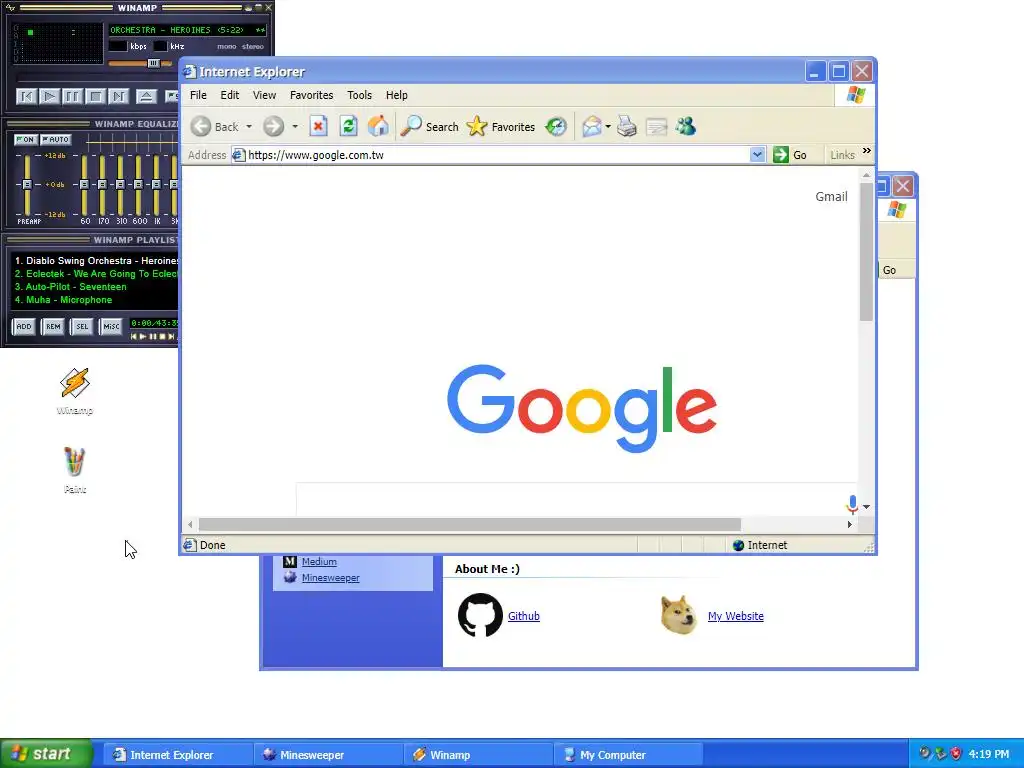
Task: Open the Medium link in sidebar
Action: pyautogui.click(x=319, y=562)
